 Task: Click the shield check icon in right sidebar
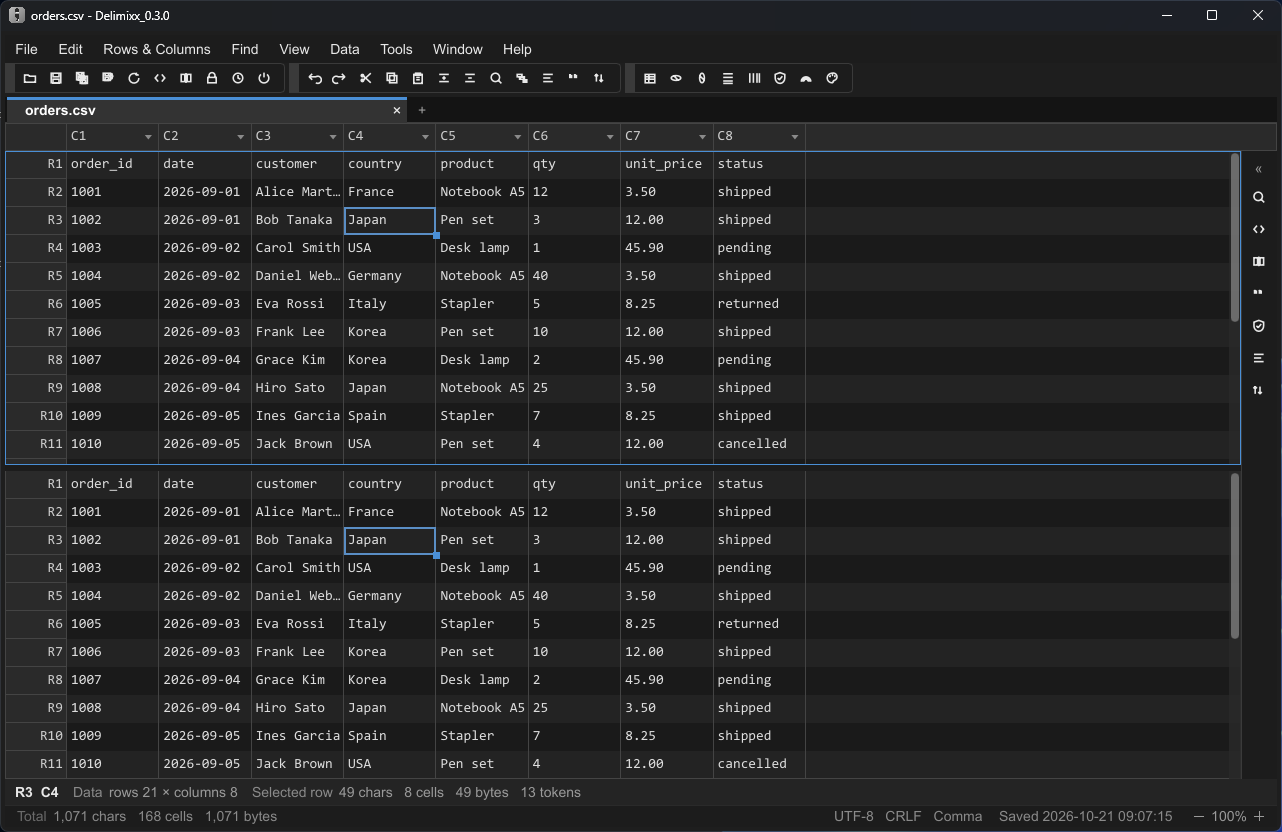coord(1259,325)
